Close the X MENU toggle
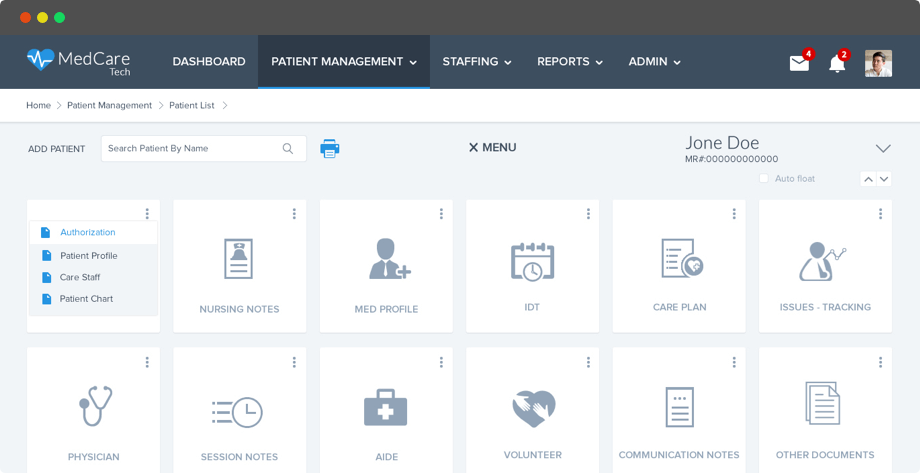 point(492,148)
